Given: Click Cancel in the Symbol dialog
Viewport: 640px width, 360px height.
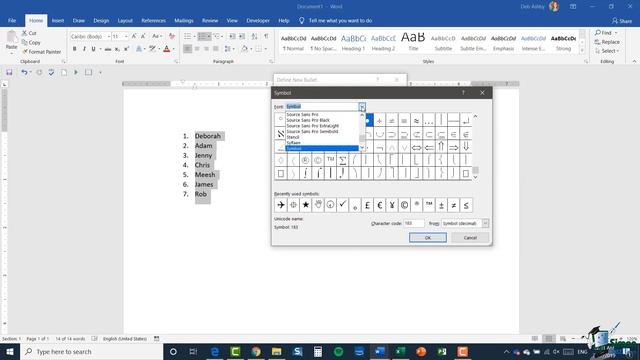Looking at the screenshot, I should click(x=470, y=238).
